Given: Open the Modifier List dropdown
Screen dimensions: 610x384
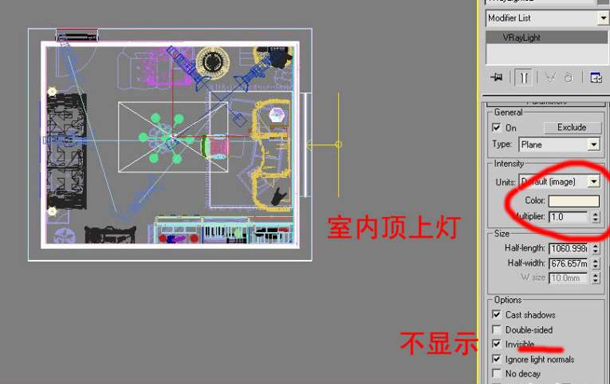Looking at the screenshot, I should (603, 18).
